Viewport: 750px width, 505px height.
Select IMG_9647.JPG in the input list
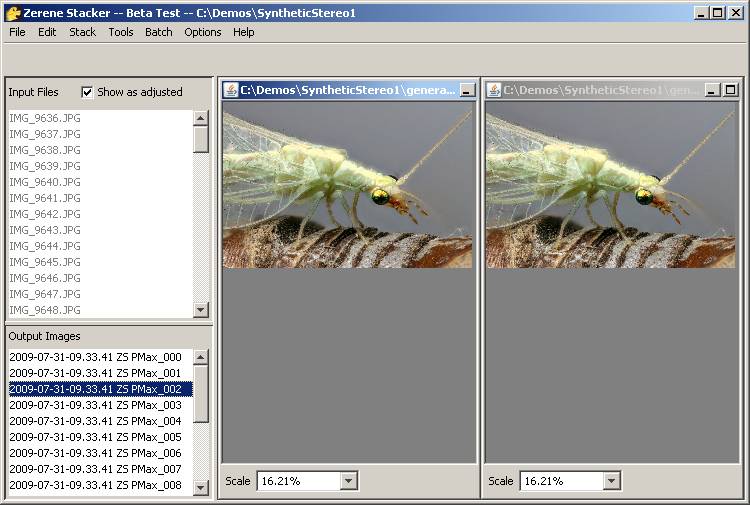45,294
